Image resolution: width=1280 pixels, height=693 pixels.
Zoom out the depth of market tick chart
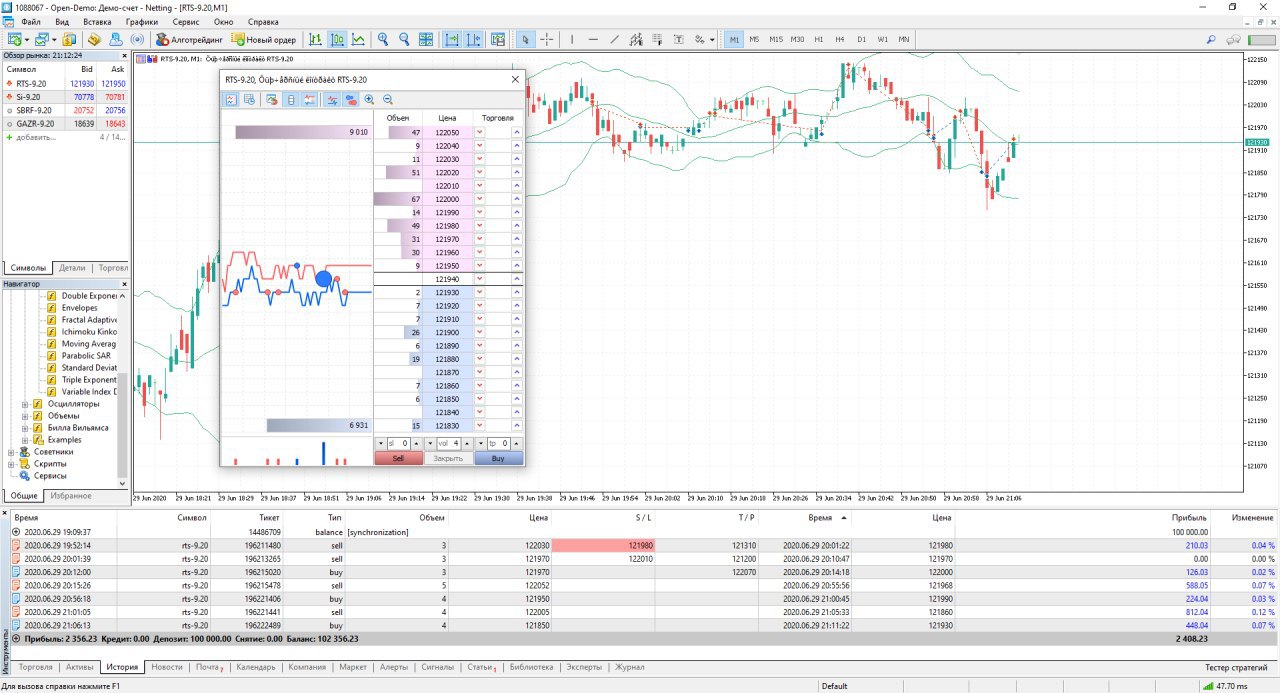click(x=388, y=100)
